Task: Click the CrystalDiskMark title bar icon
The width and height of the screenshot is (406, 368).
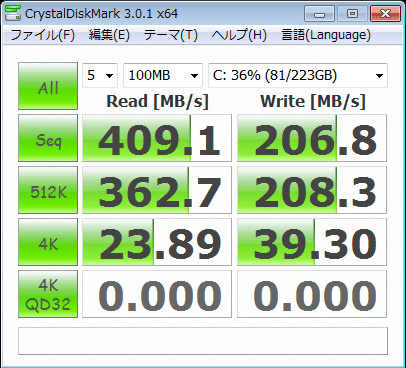Action: click(13, 13)
